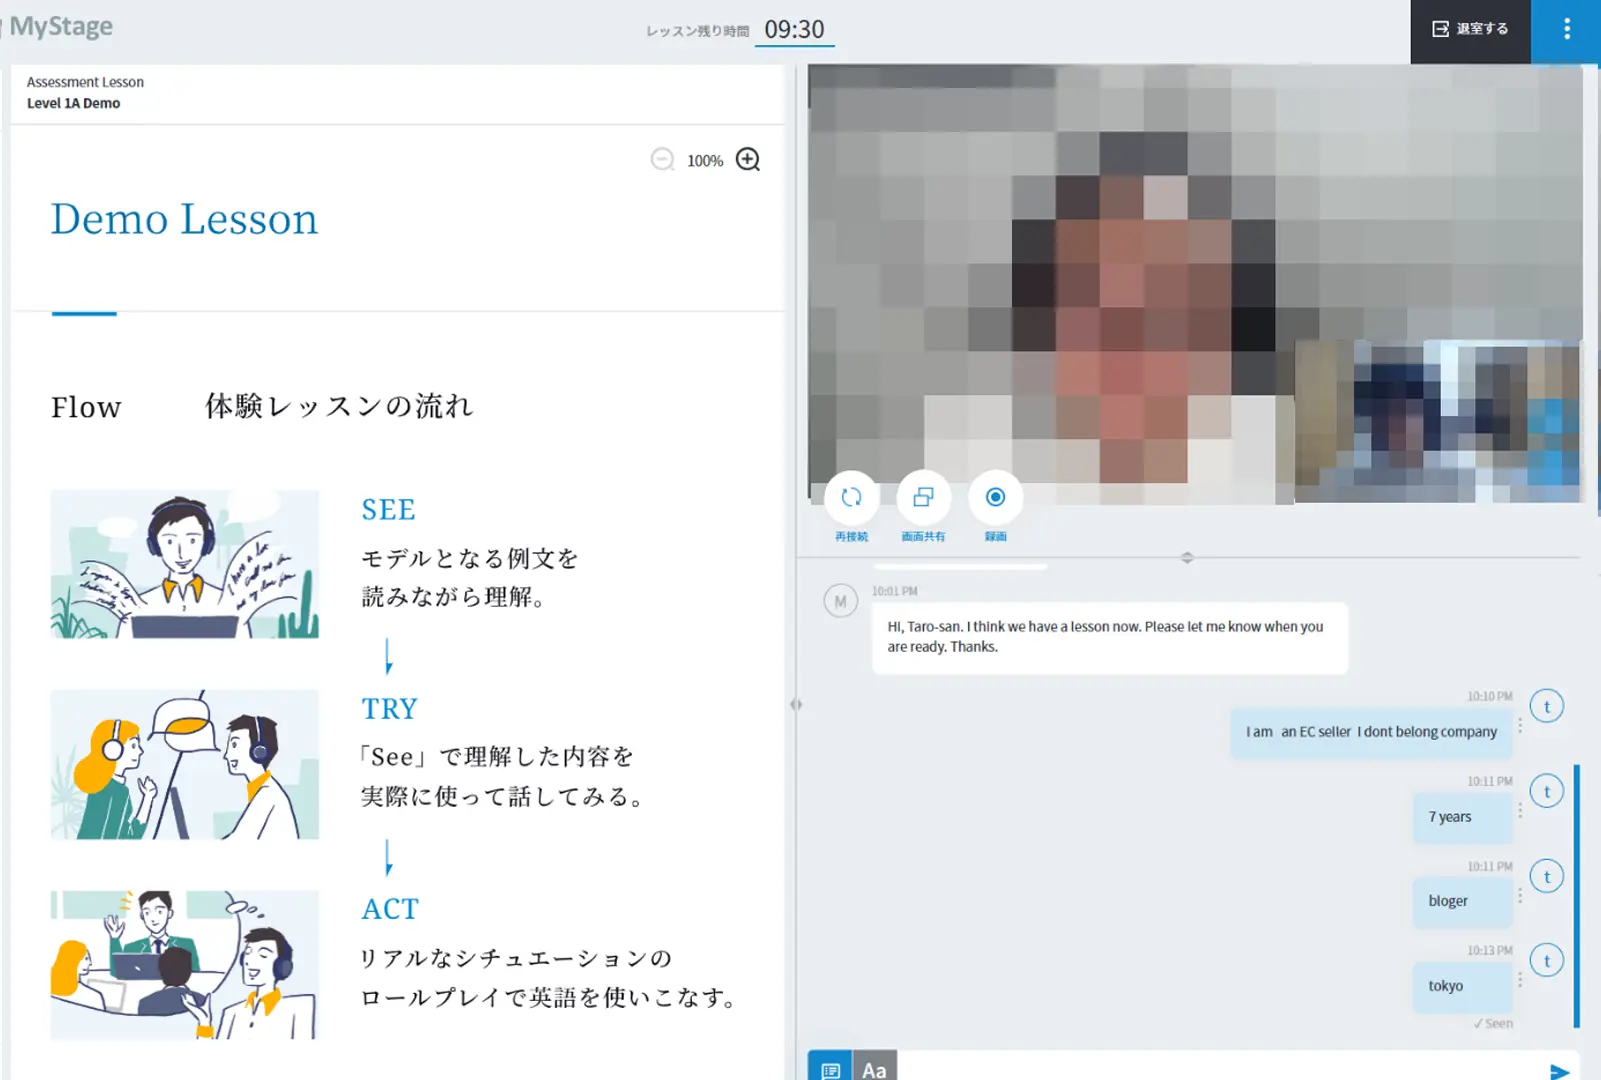Open options for "bloger" message
The width and height of the screenshot is (1601, 1080).
pyautogui.click(x=1520, y=895)
